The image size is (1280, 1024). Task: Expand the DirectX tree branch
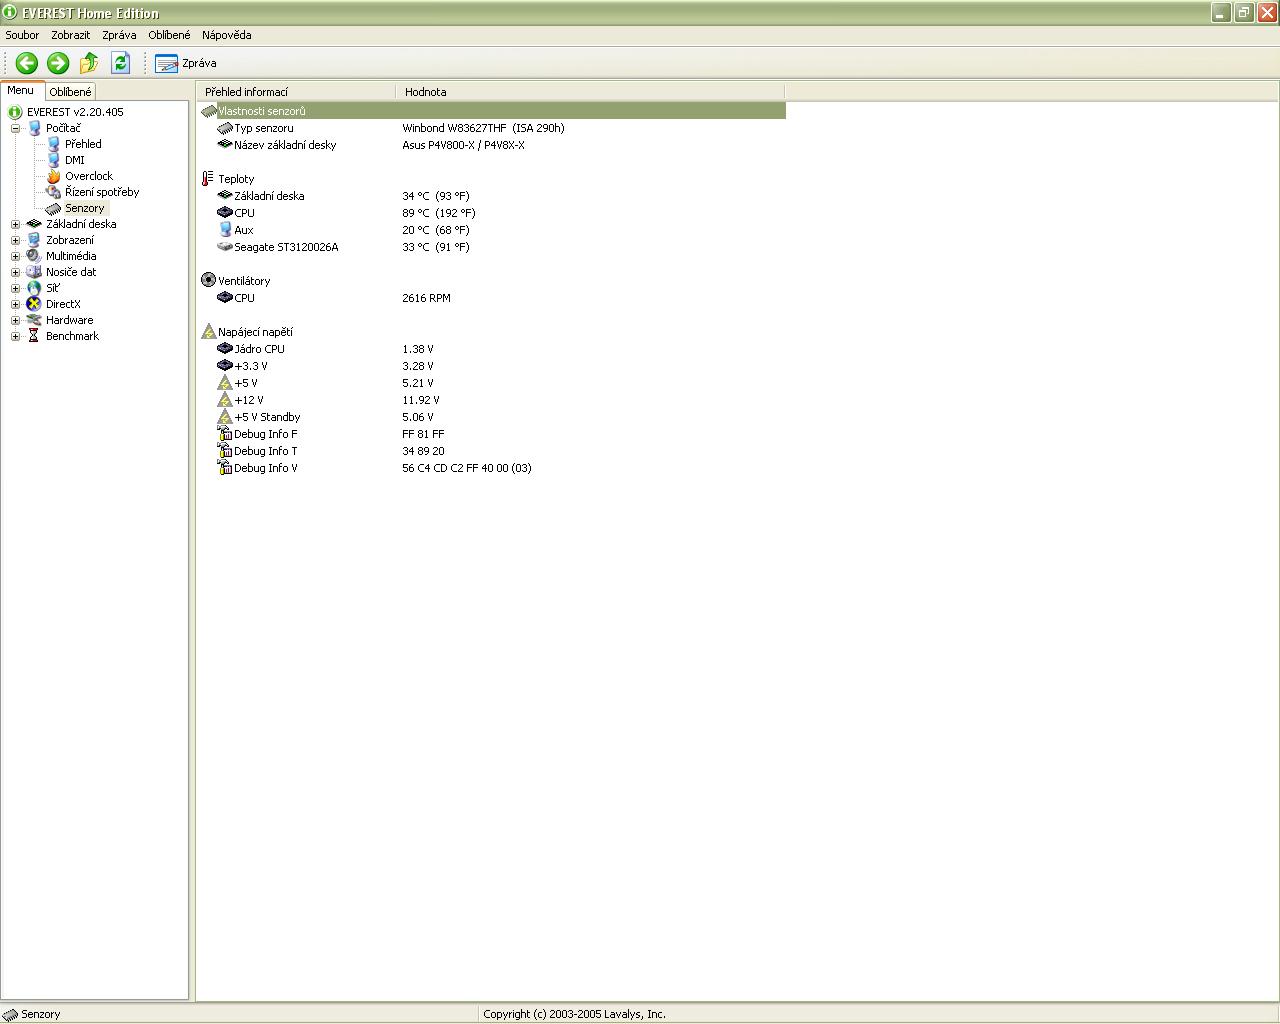pos(15,304)
